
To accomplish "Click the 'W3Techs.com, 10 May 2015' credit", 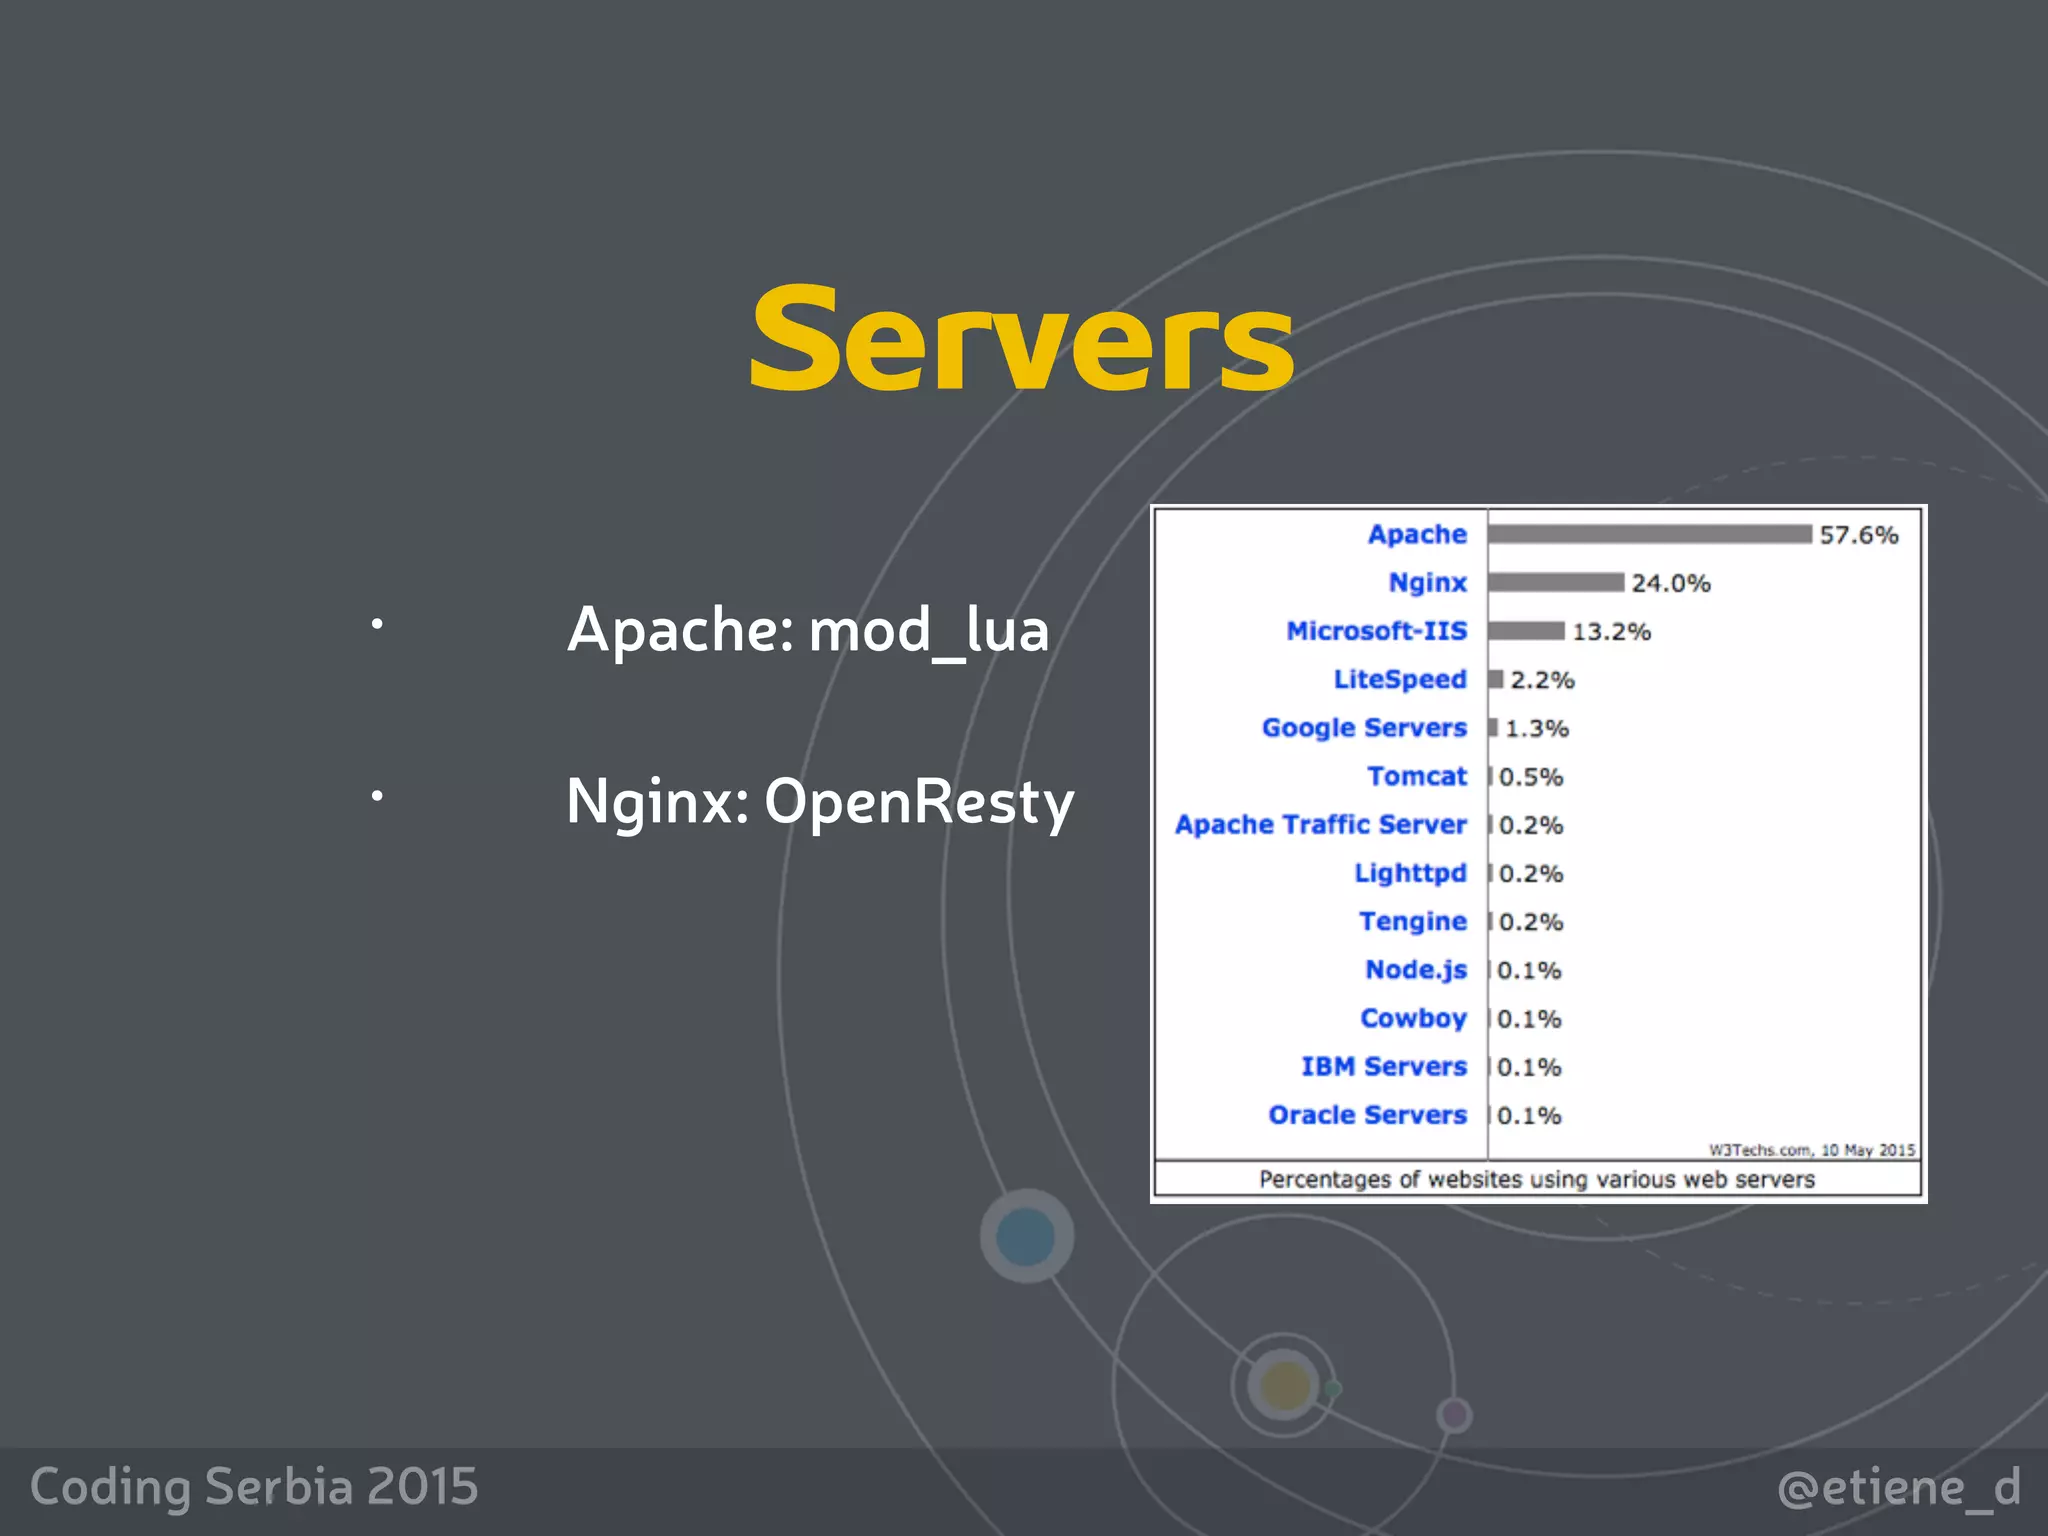I will [x=1812, y=1150].
